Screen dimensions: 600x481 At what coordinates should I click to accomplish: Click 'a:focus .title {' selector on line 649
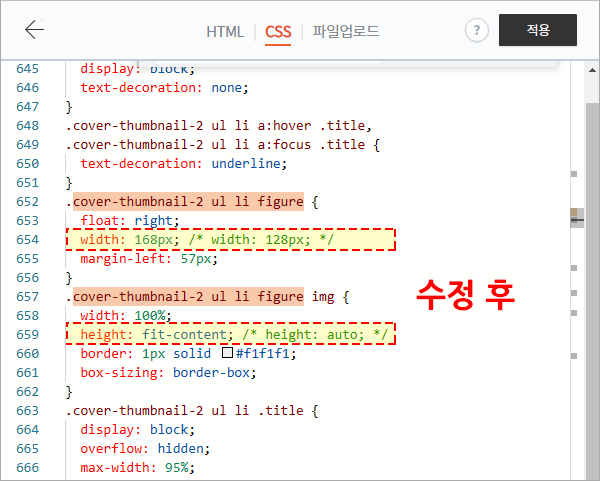(x=318, y=145)
